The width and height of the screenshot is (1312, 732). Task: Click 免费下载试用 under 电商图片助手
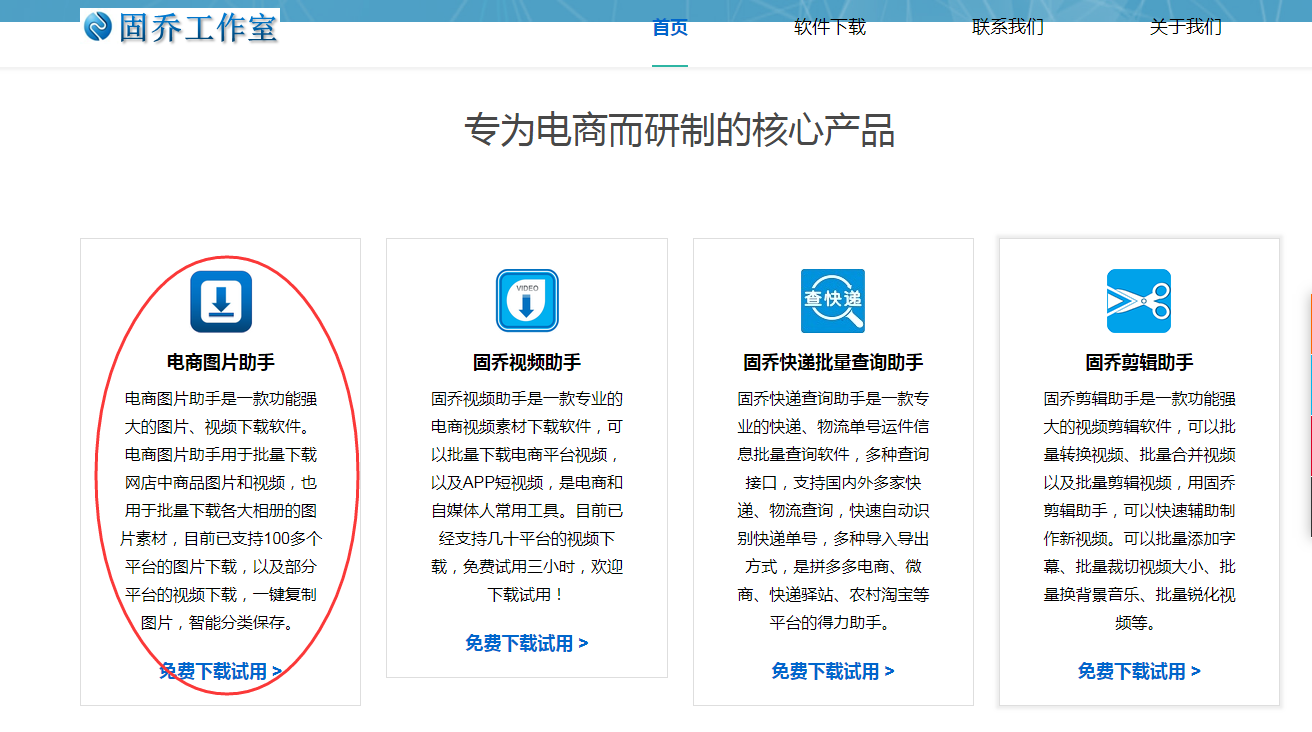pyautogui.click(x=220, y=671)
